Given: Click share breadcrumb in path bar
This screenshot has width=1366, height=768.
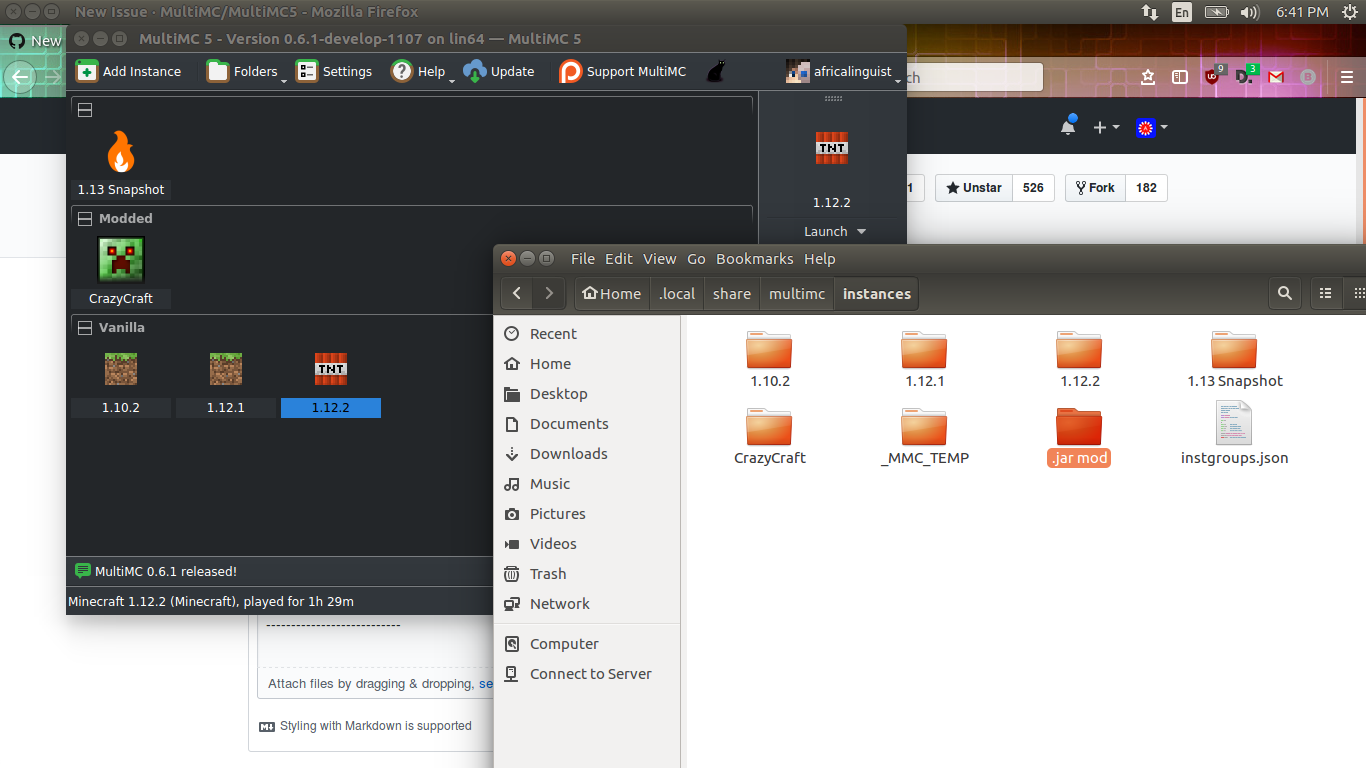Looking at the screenshot, I should (x=732, y=293).
